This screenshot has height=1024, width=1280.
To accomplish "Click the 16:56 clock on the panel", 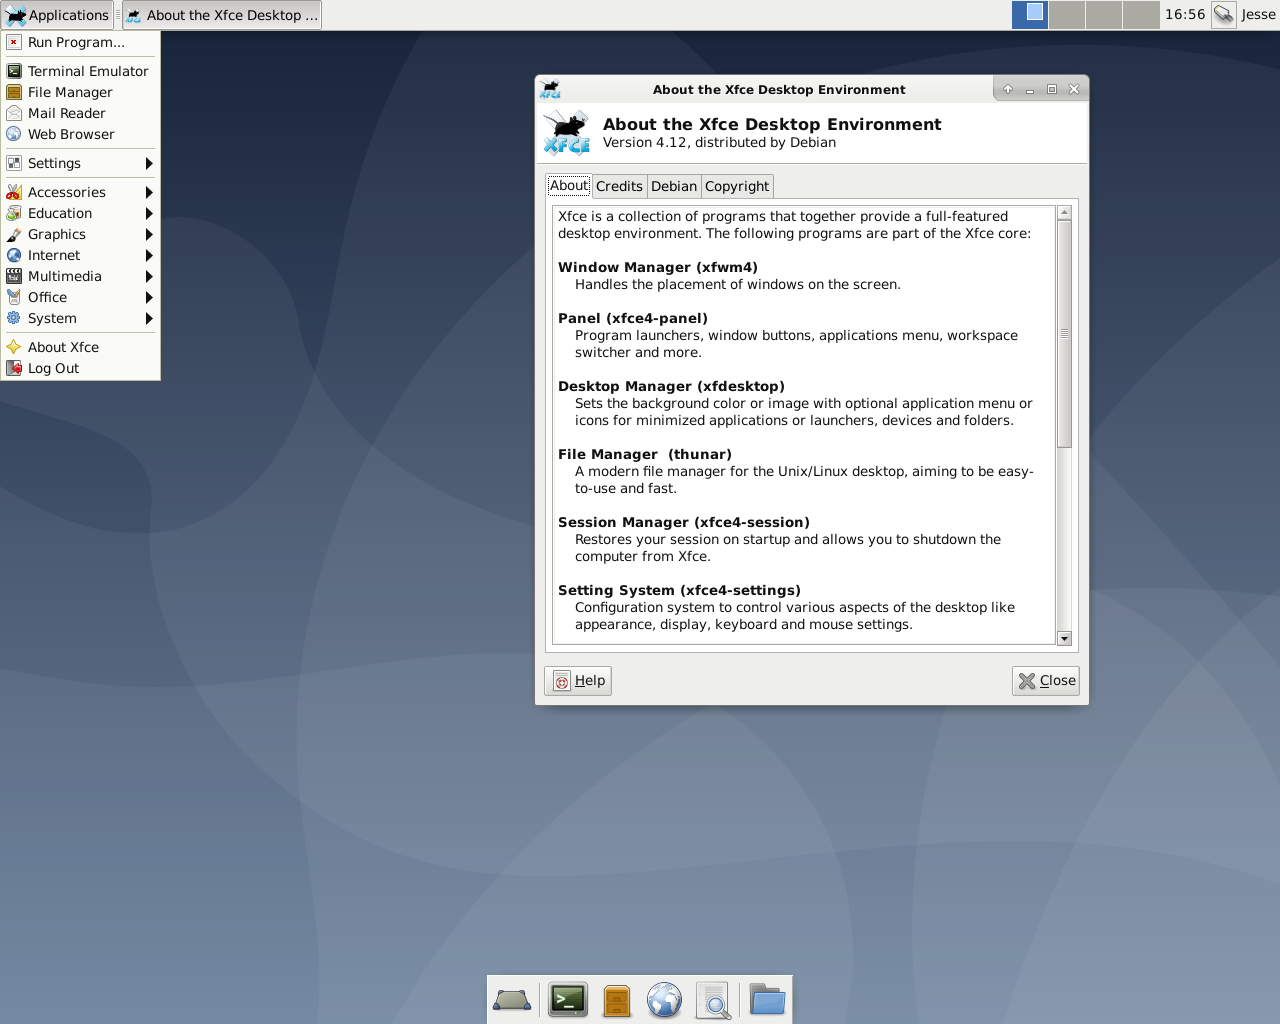I will 1185,14.
